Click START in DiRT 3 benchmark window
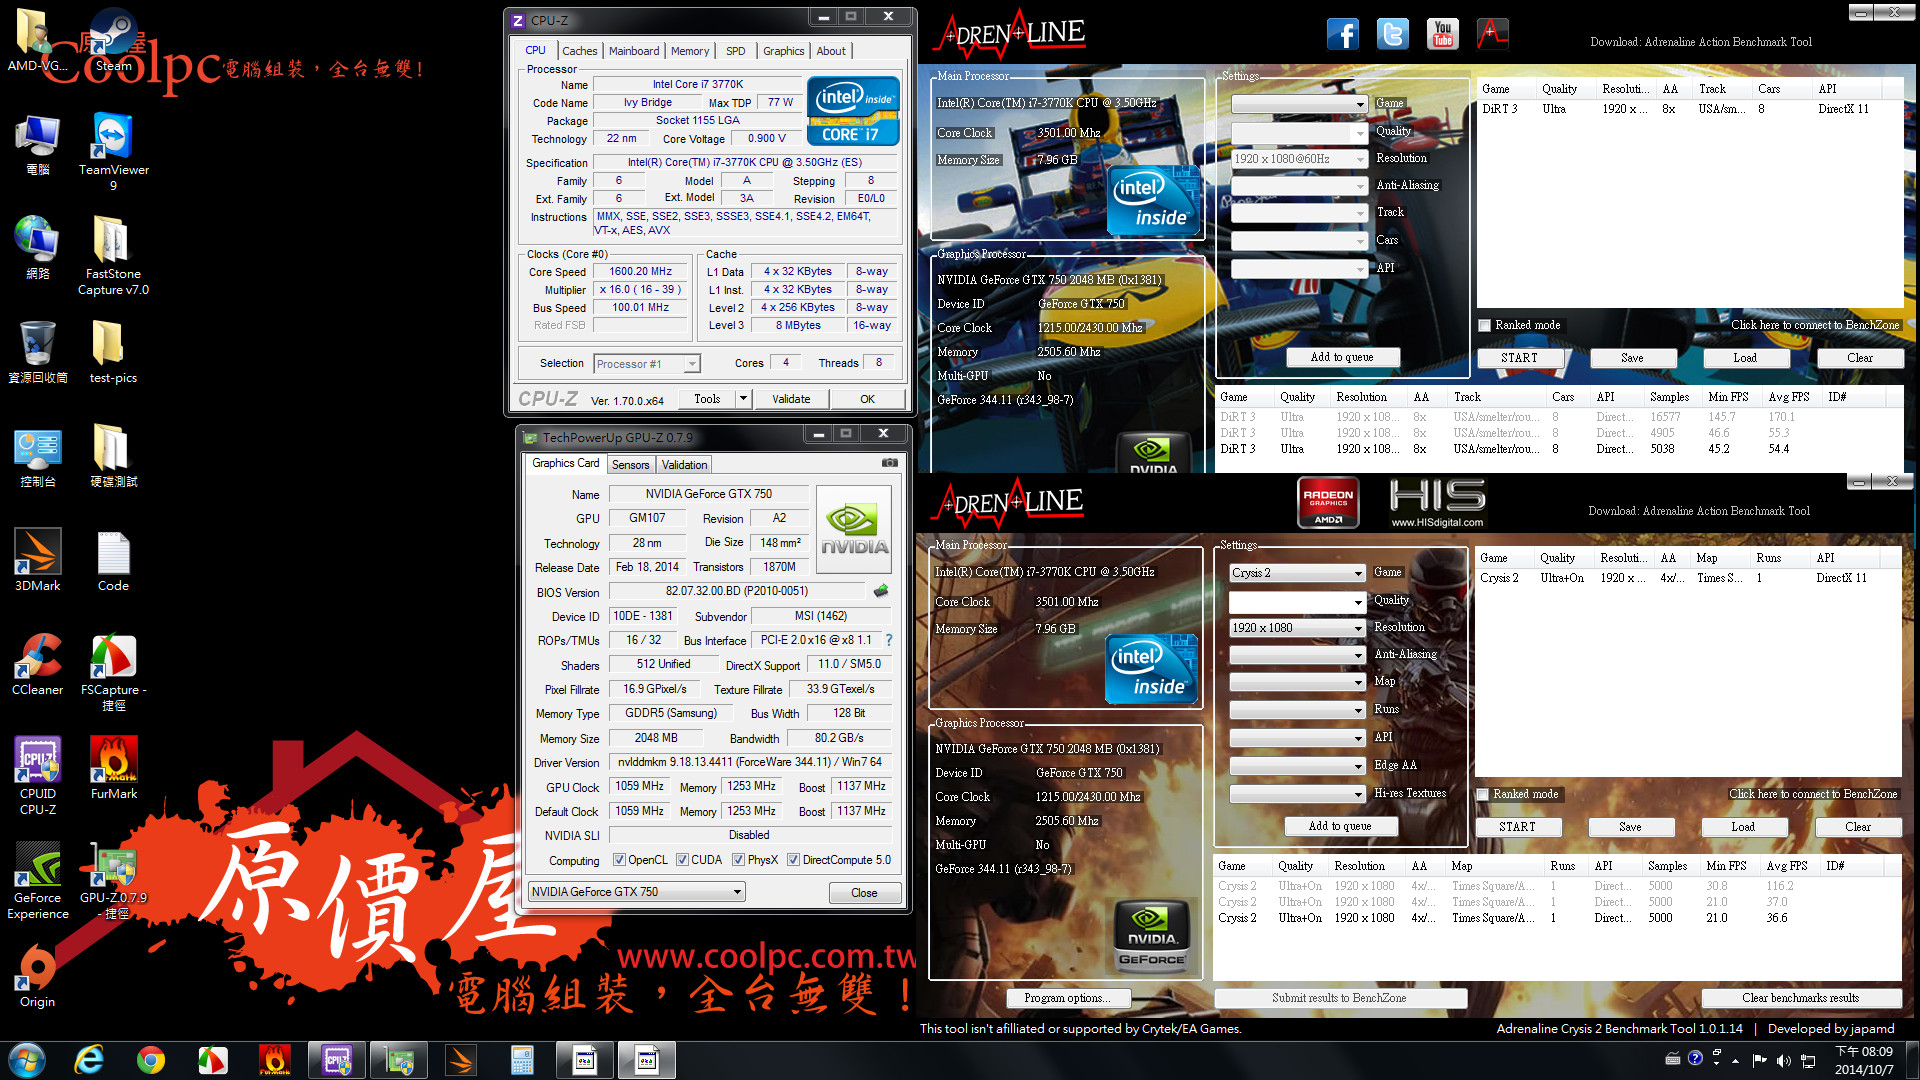 1519,358
